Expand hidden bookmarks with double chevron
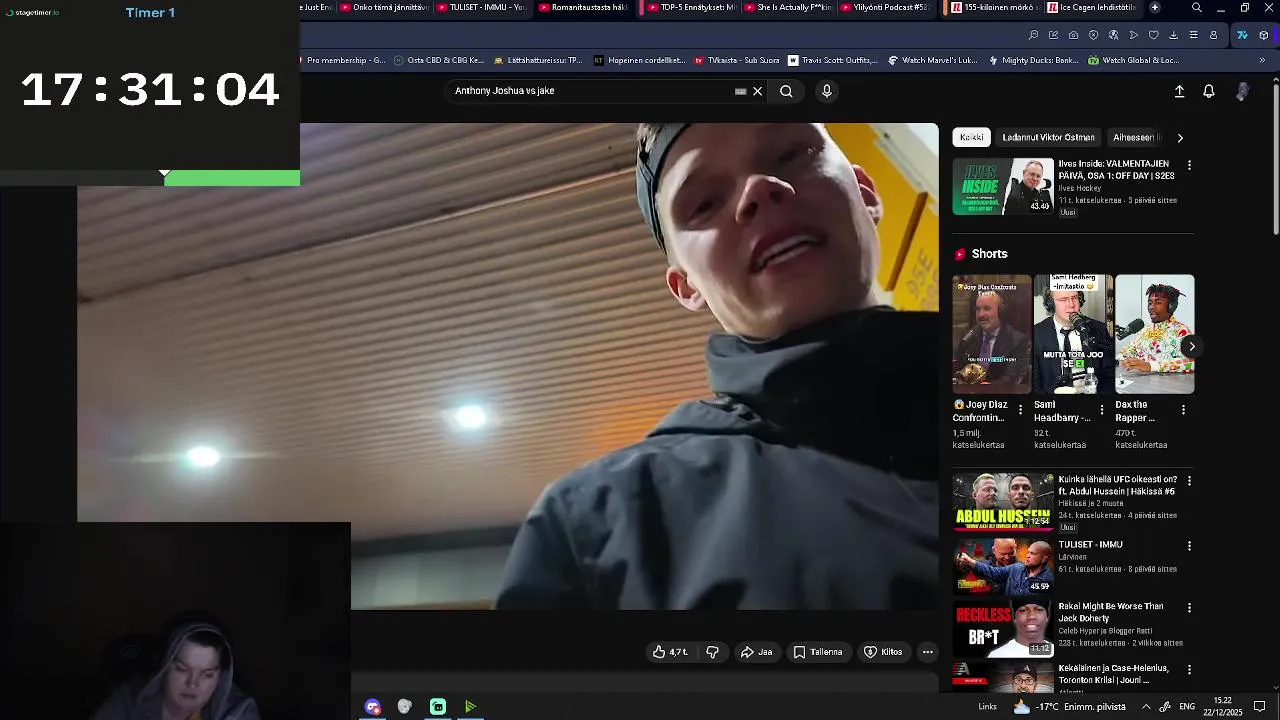Image resolution: width=1280 pixels, height=720 pixels. click(1262, 60)
